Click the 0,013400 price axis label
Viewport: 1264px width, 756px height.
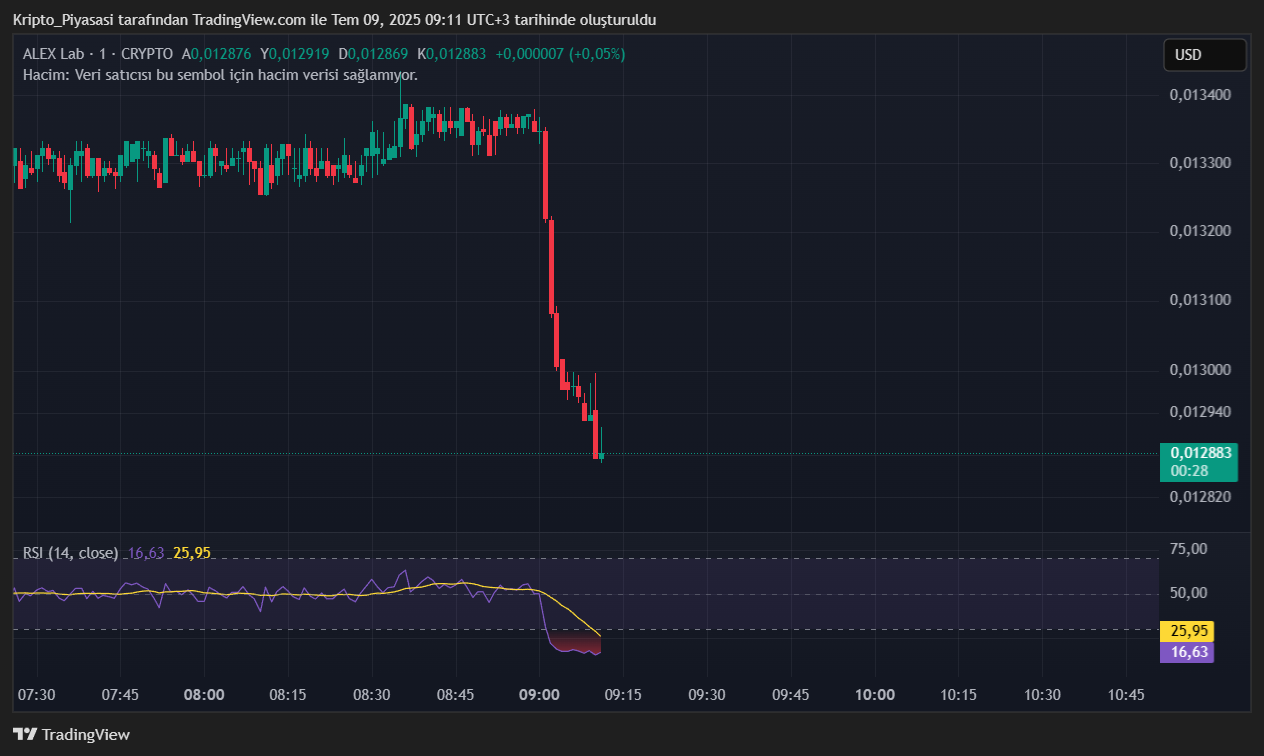click(x=1199, y=95)
